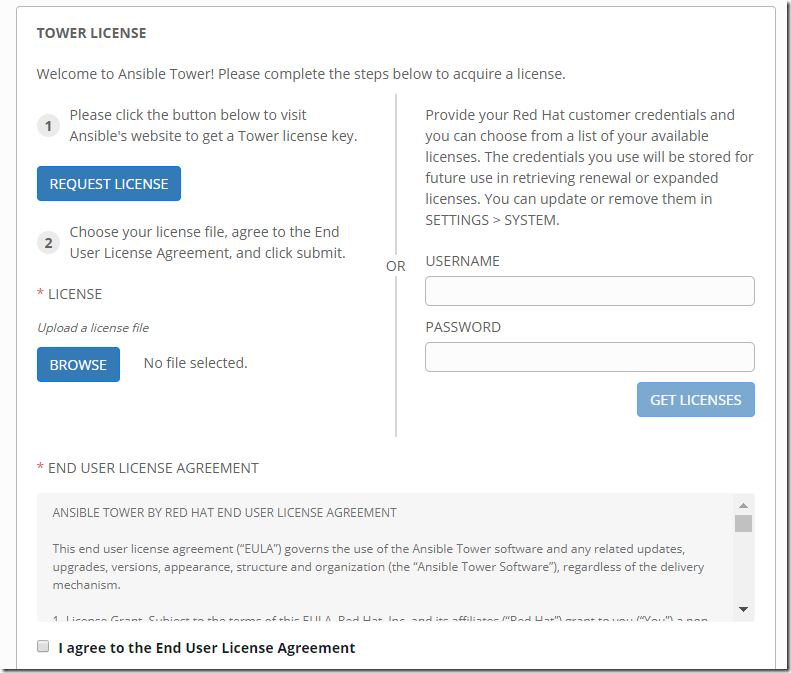Image resolution: width=791 pixels, height=673 pixels.
Task: Click the END USER LICENSE AGREEMENT section heading
Action: 153,468
